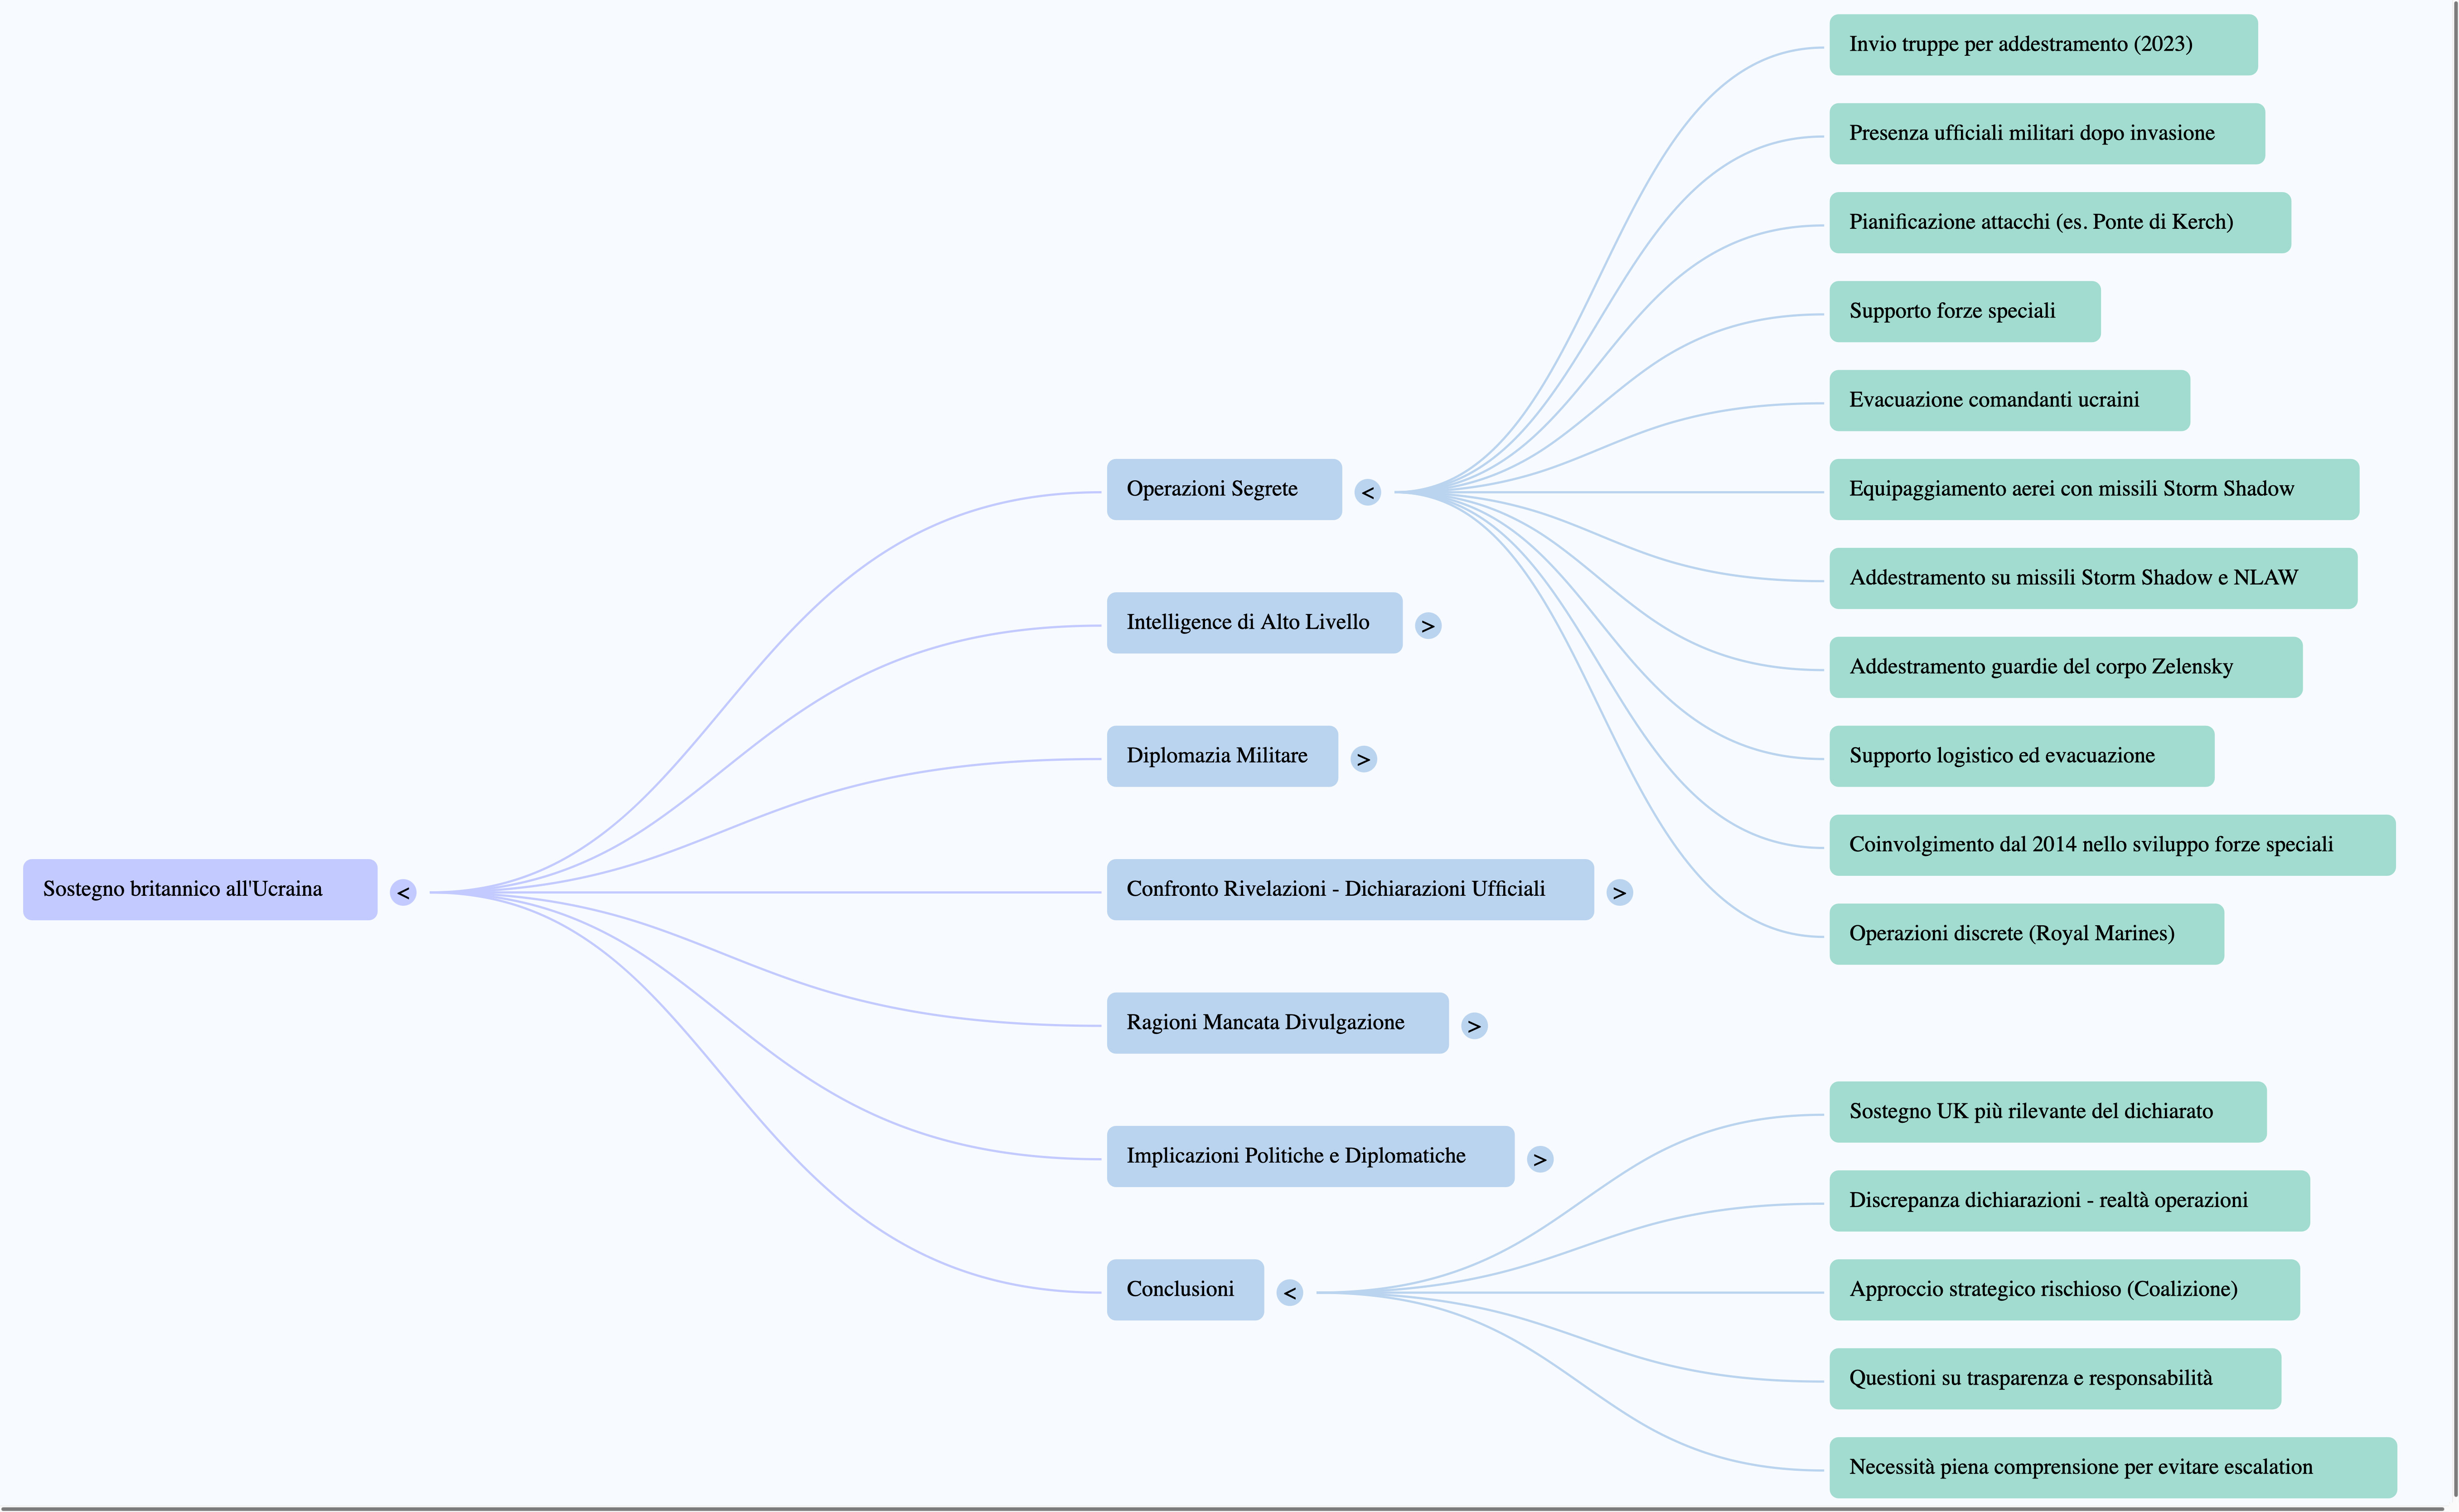The image size is (2459, 1512).
Task: Click the Evacuazione comandanti ucraini leaf
Action: pos(2009,400)
